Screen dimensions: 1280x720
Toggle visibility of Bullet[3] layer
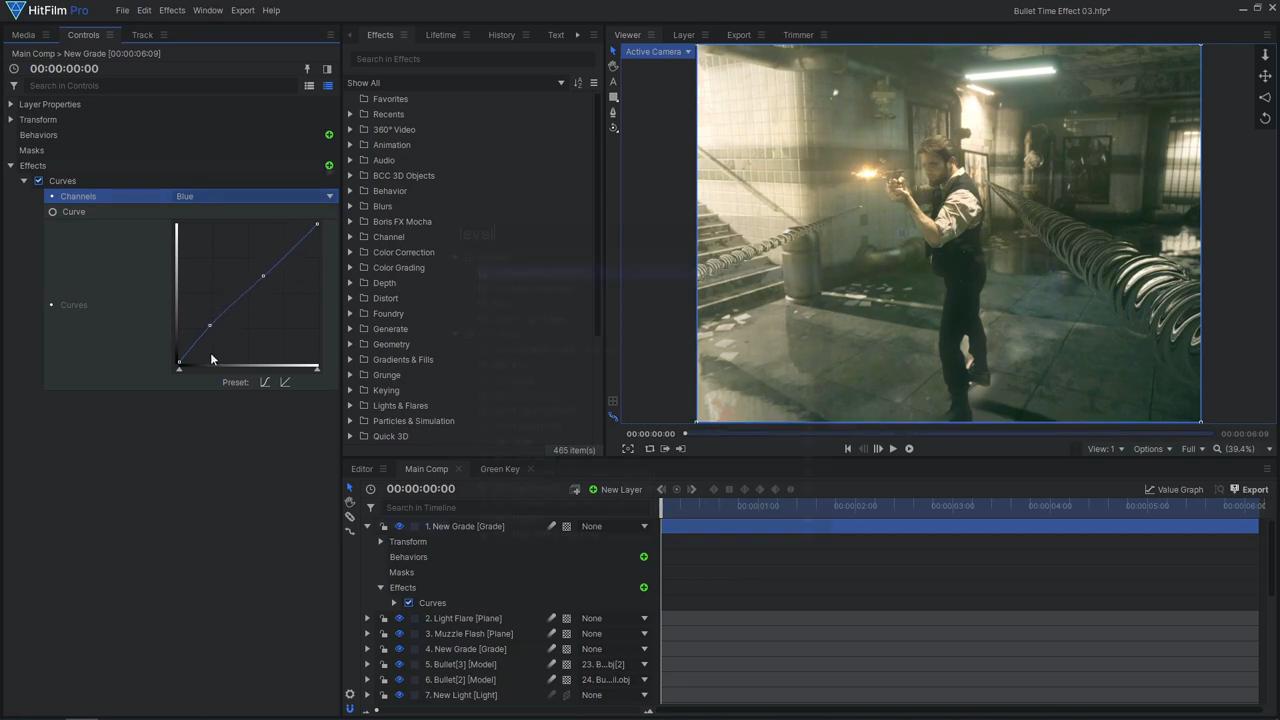point(399,665)
